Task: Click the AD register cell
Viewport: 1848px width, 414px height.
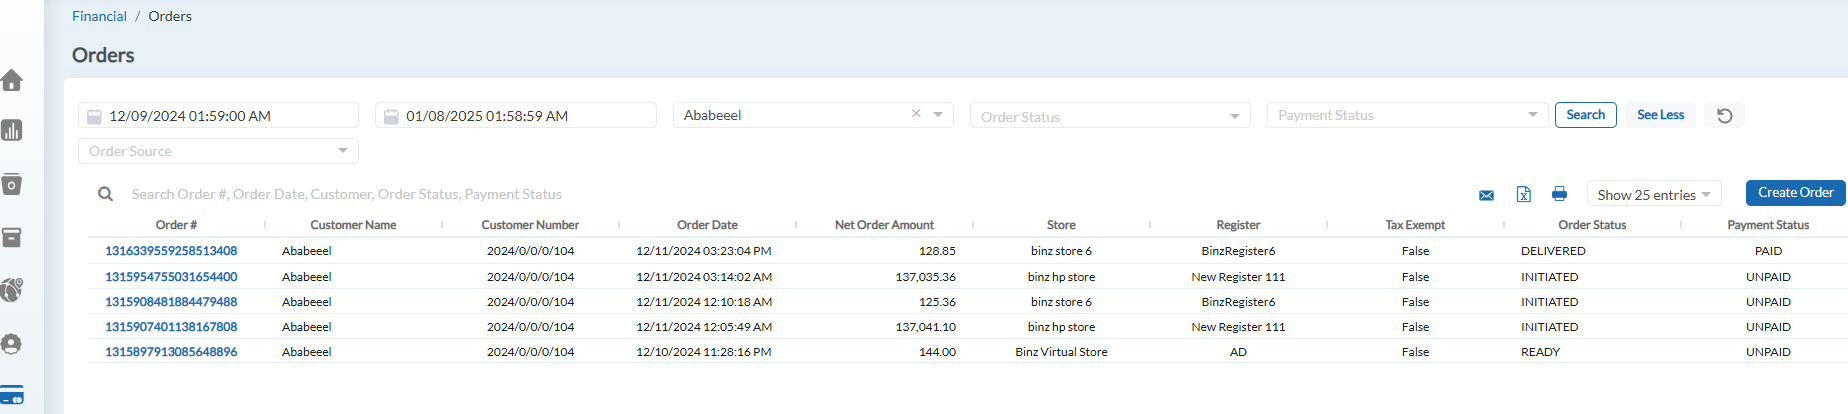Action: (1238, 352)
